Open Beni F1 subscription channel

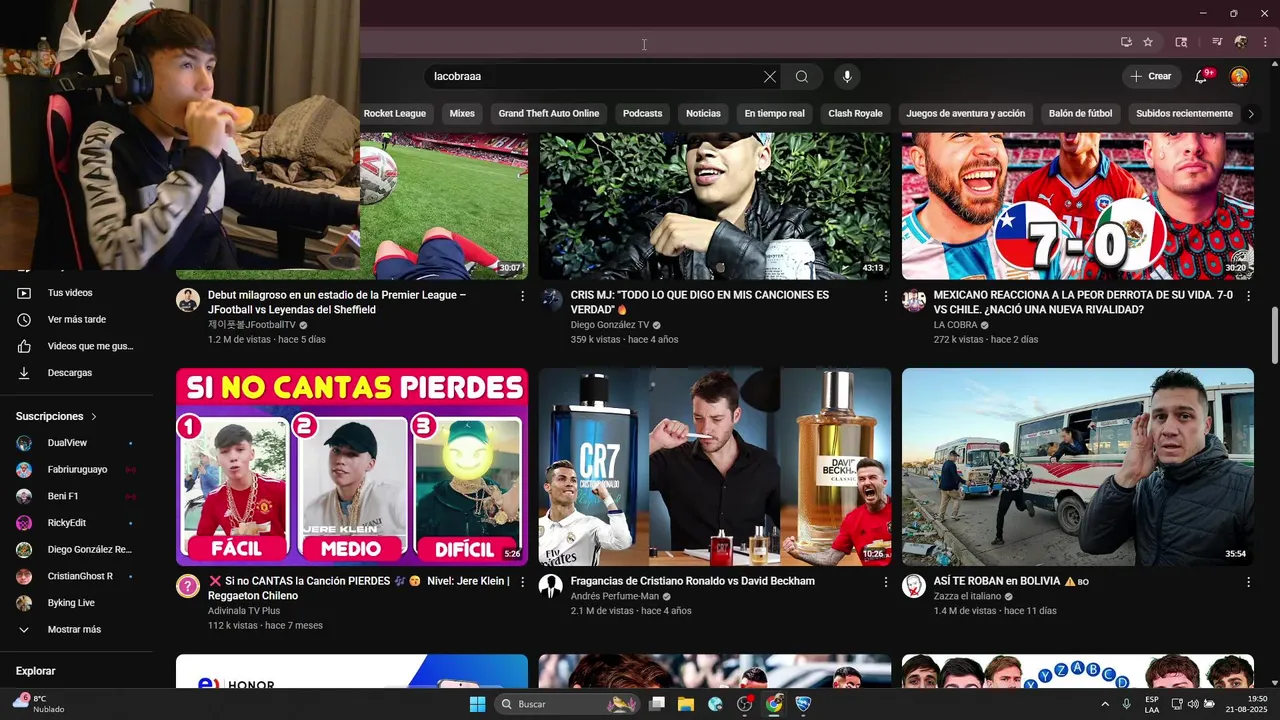pyautogui.click(x=76, y=497)
